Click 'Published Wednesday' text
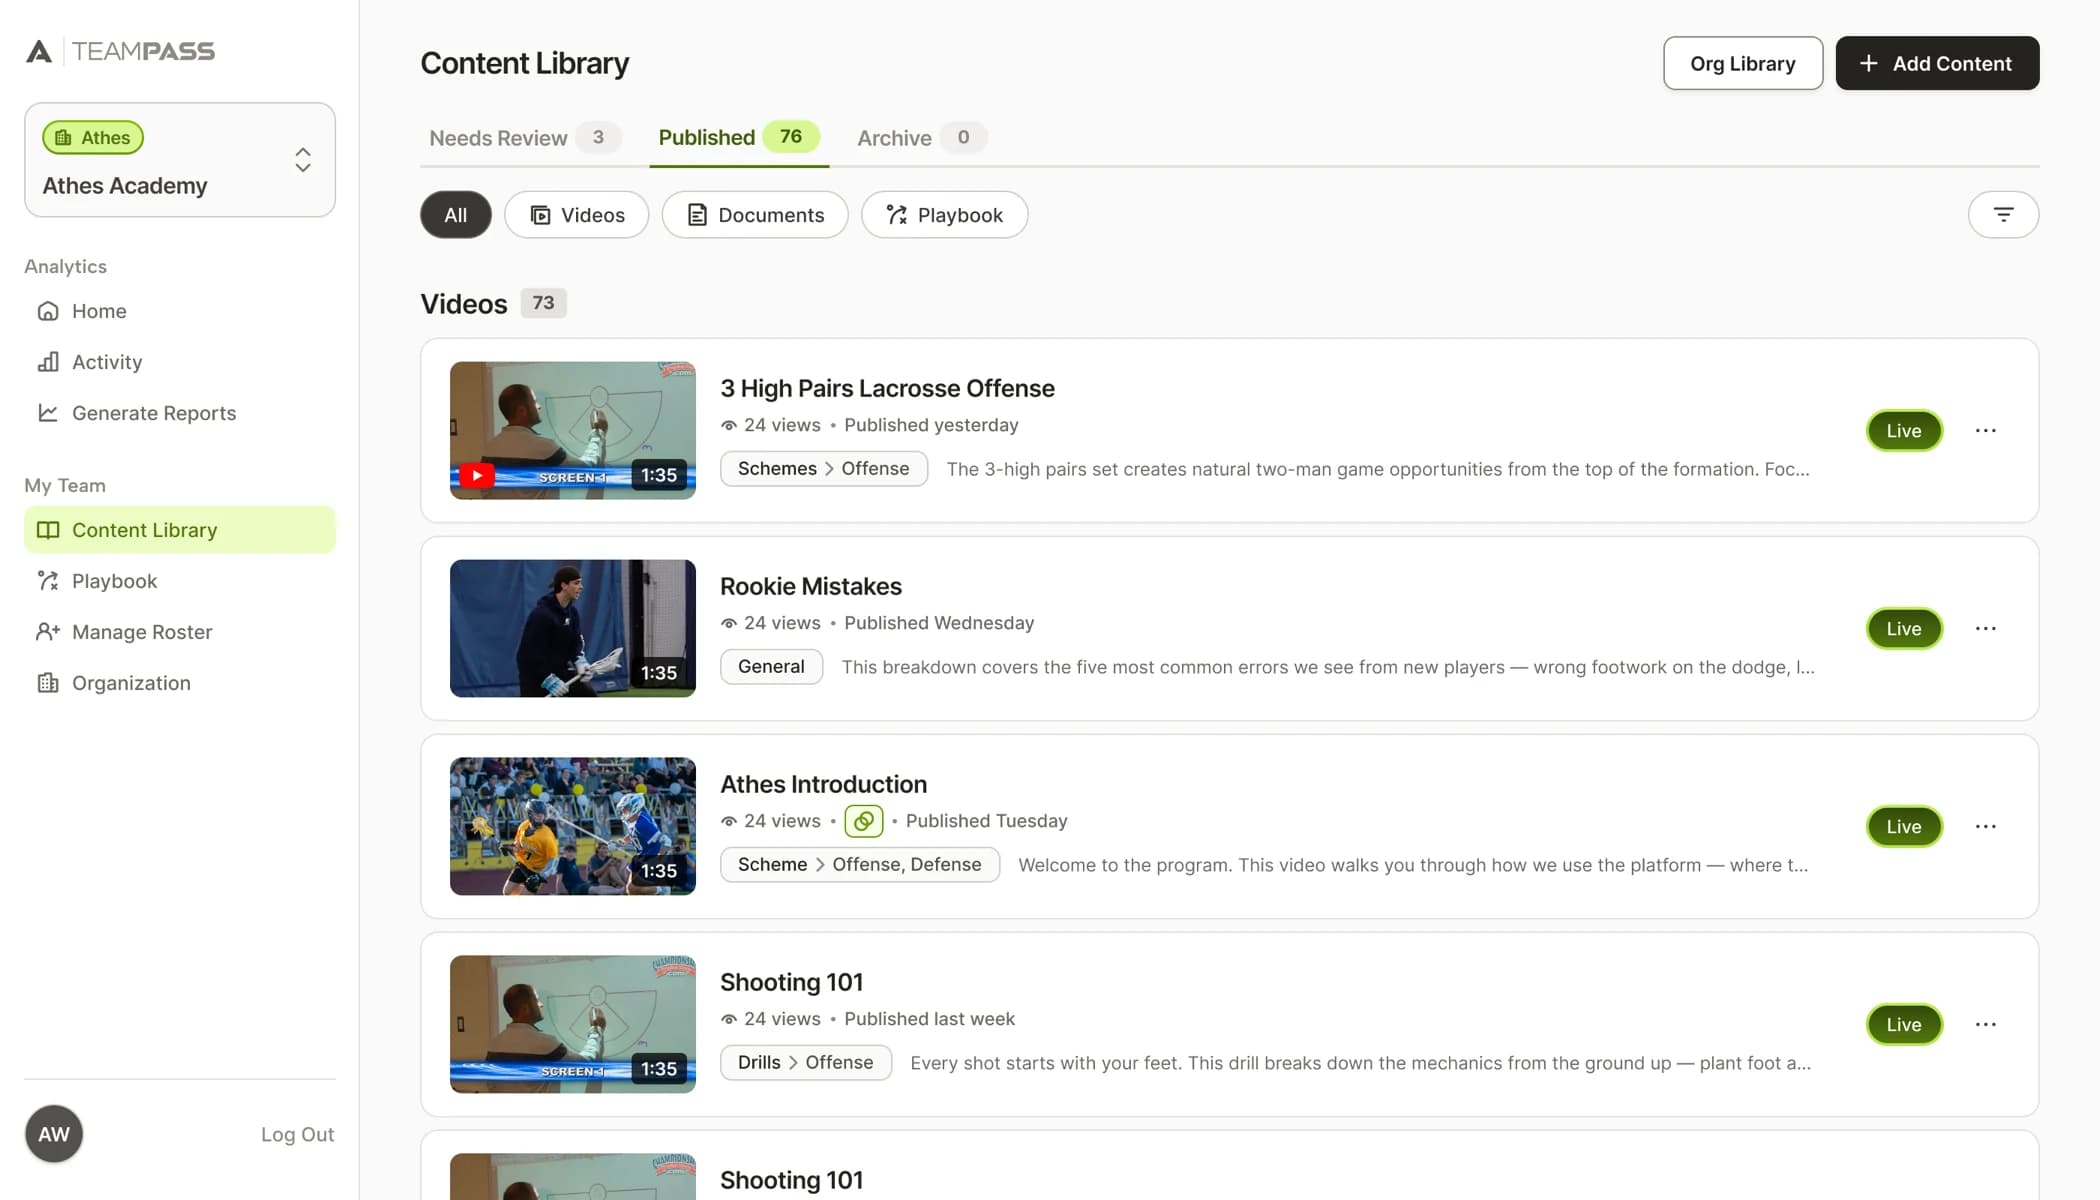The width and height of the screenshot is (2100, 1200). point(939,623)
